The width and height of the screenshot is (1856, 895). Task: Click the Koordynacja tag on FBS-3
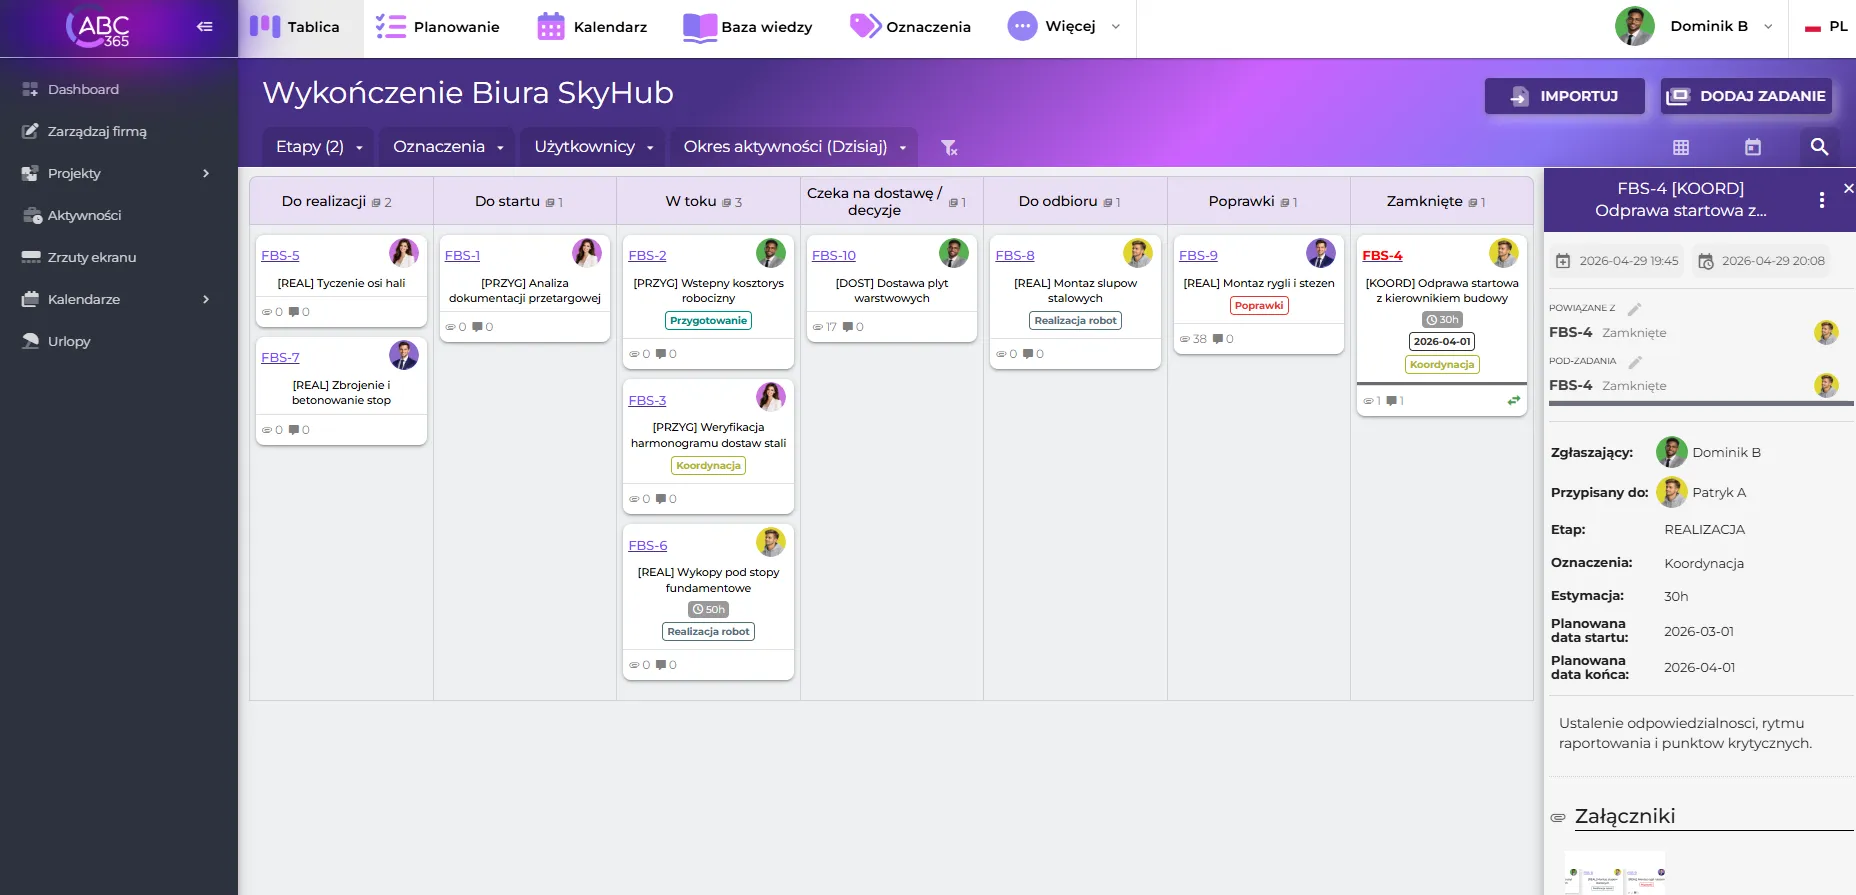click(708, 466)
